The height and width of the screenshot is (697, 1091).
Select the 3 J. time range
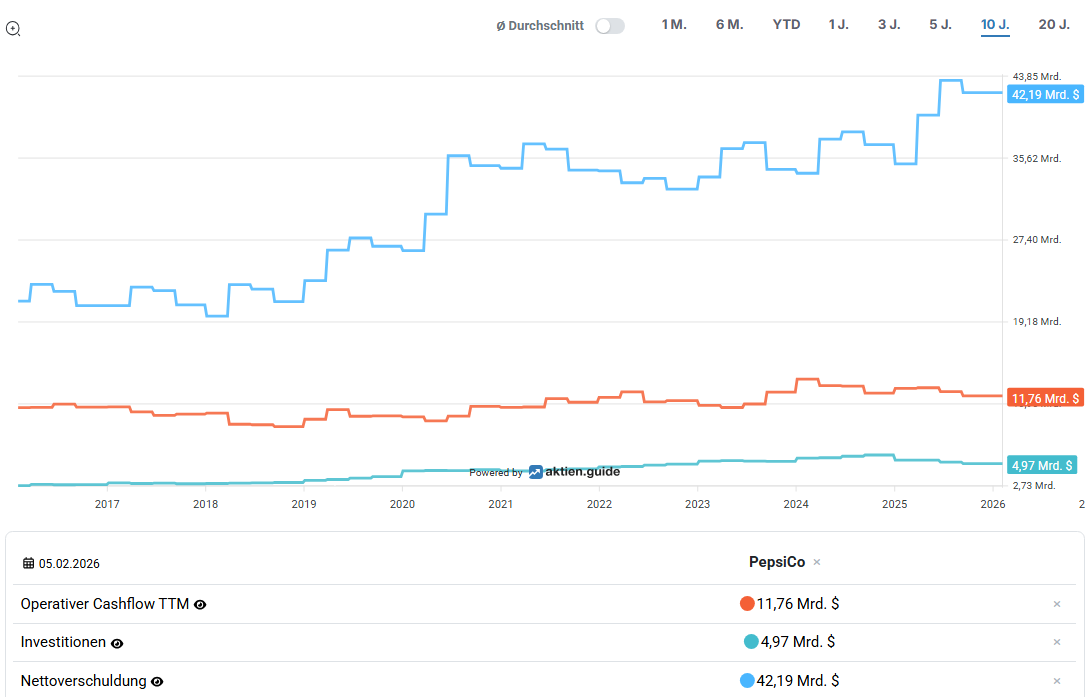pos(889,25)
